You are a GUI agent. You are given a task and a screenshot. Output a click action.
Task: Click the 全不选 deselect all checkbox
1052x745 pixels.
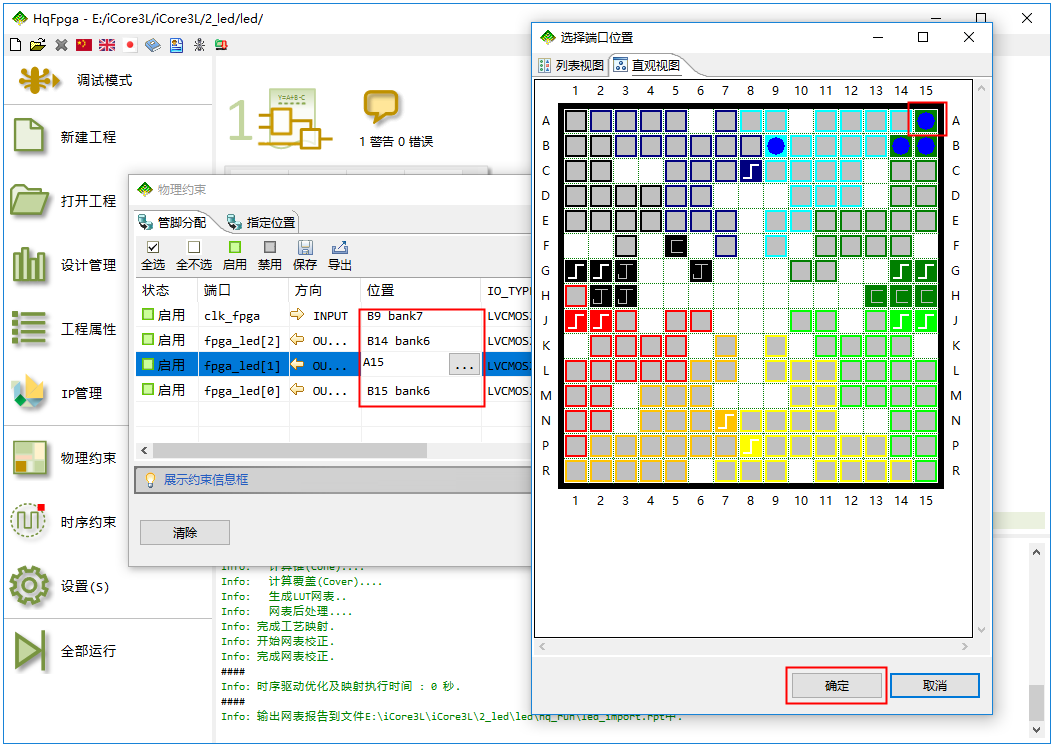coord(194,247)
